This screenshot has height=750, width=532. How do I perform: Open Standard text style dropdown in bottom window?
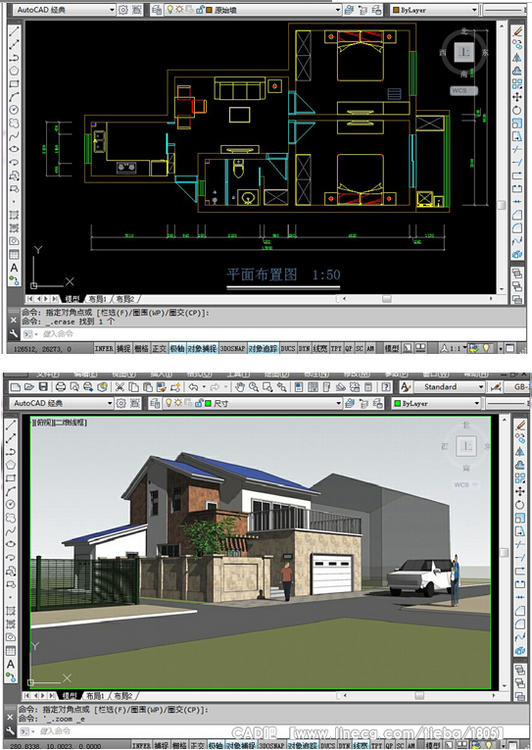click(x=449, y=386)
